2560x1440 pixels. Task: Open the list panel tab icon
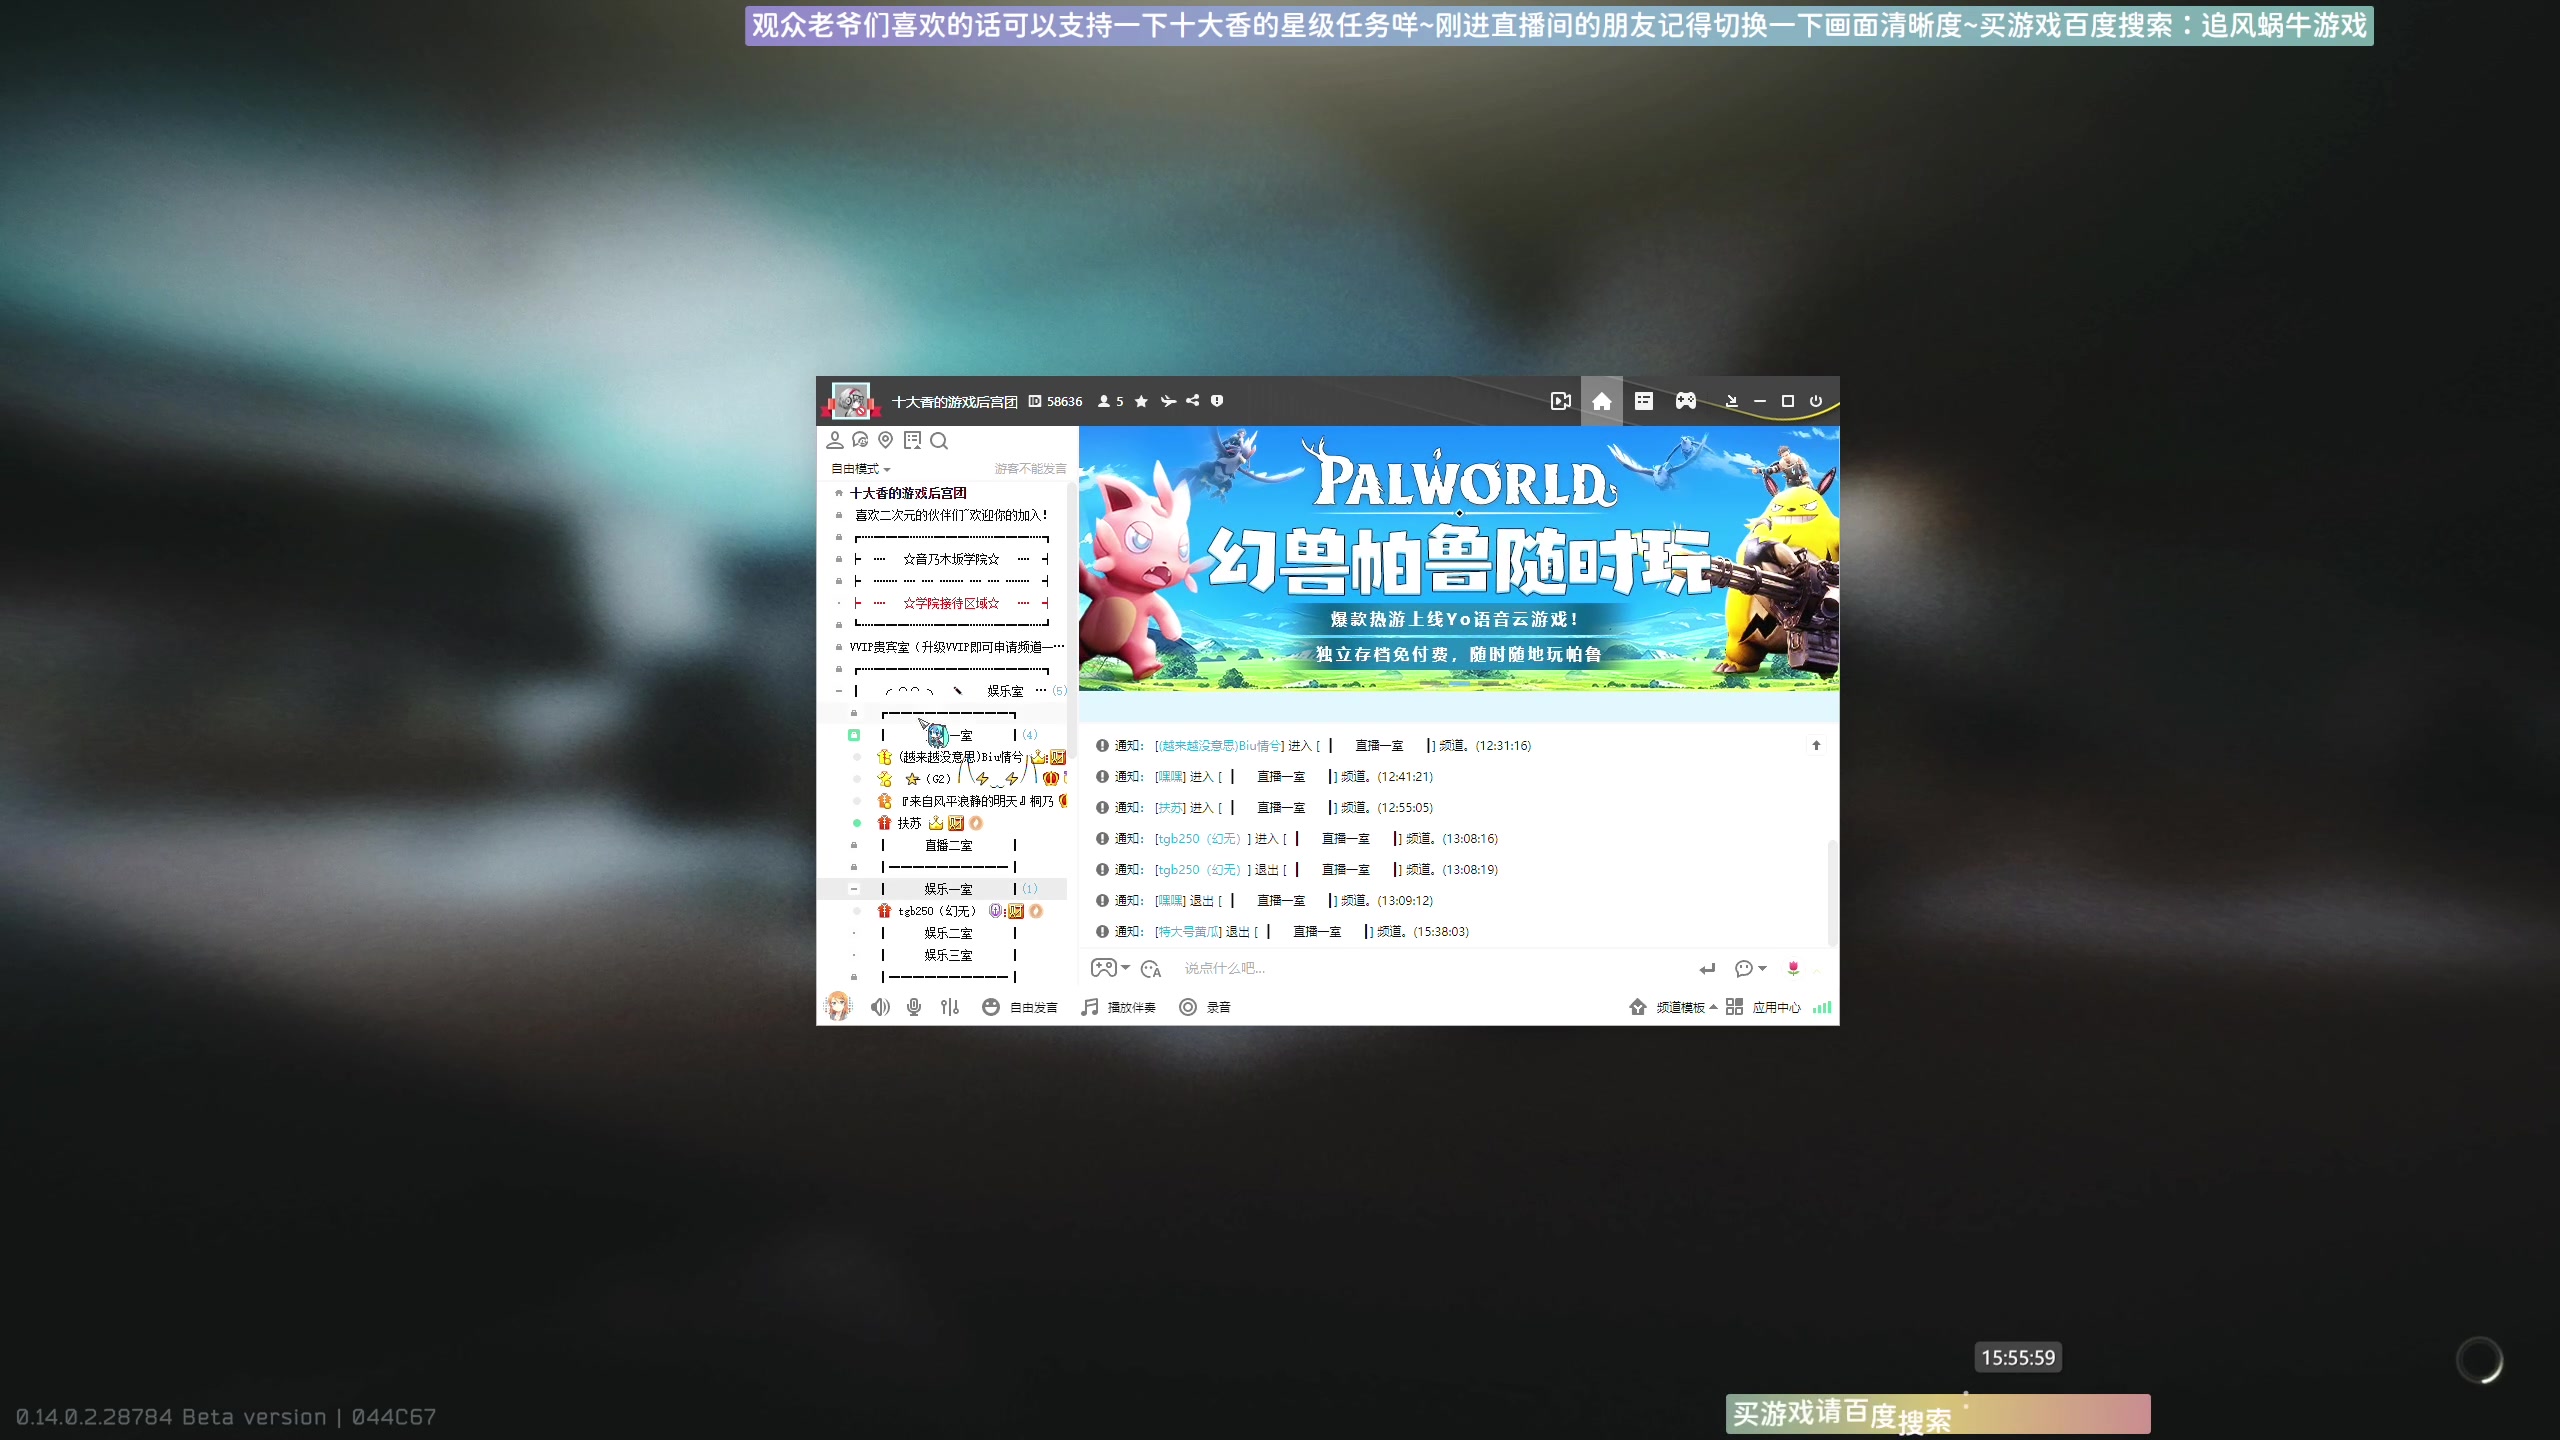[x=1644, y=401]
